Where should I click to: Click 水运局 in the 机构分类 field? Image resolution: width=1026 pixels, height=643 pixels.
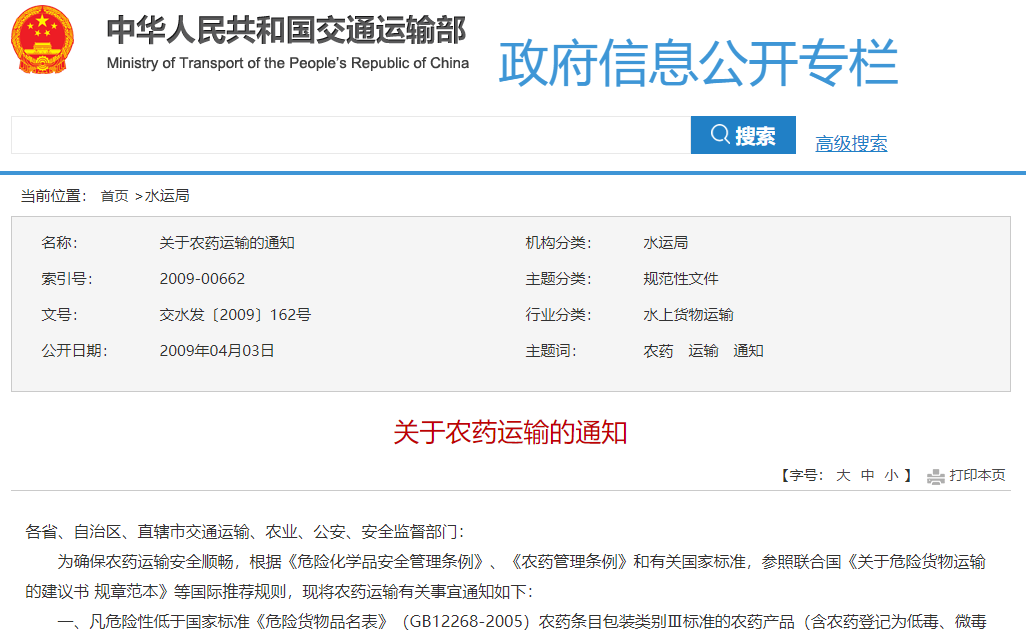[x=665, y=243]
